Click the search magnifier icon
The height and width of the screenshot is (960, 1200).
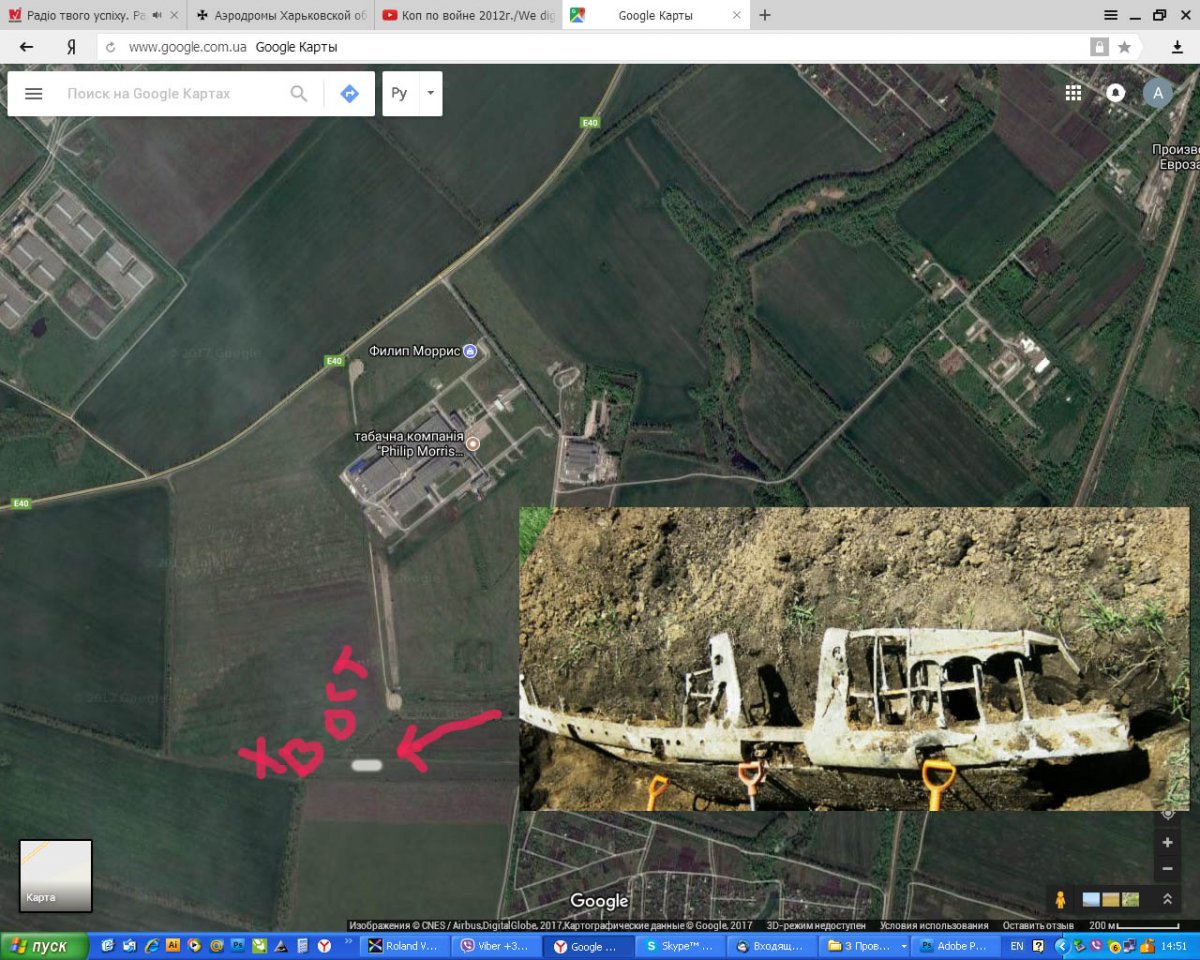[x=299, y=93]
